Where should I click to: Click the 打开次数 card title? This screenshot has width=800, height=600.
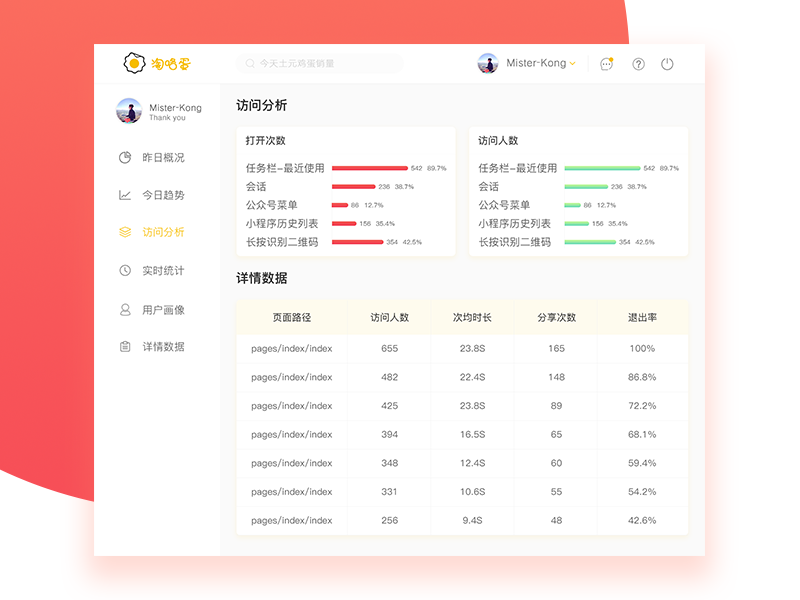coord(265,140)
